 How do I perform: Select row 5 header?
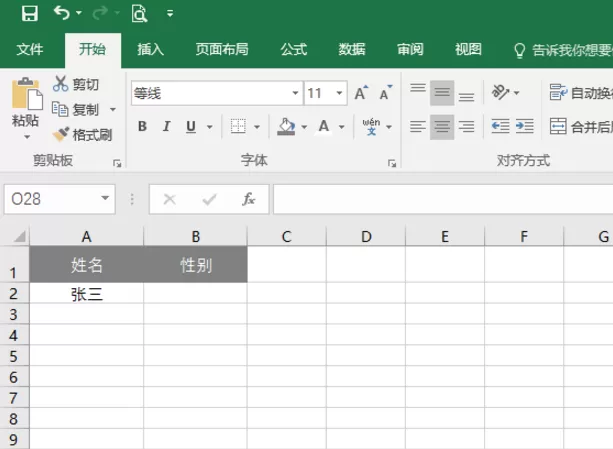[14, 356]
